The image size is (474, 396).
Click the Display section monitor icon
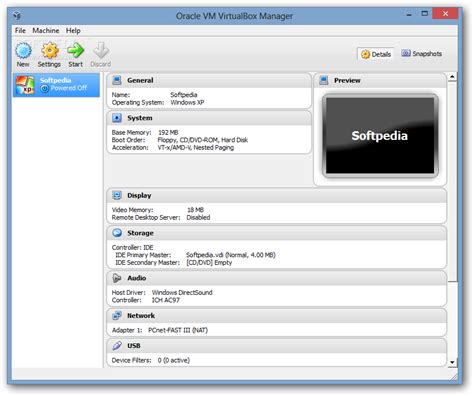coord(117,195)
